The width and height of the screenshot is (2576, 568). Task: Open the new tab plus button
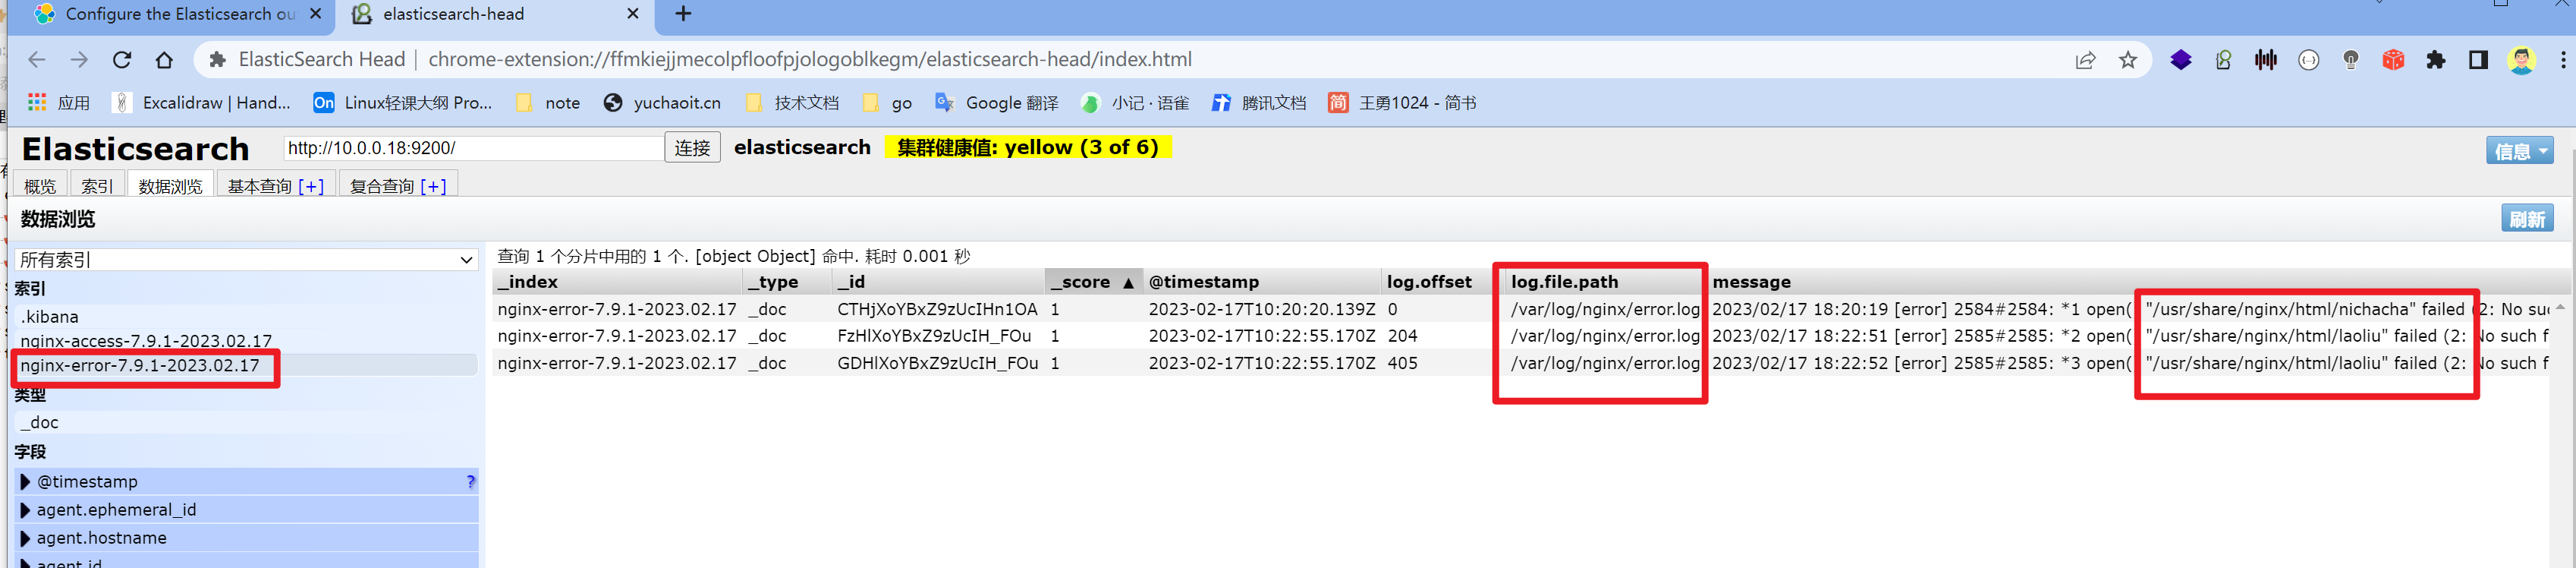click(x=683, y=14)
